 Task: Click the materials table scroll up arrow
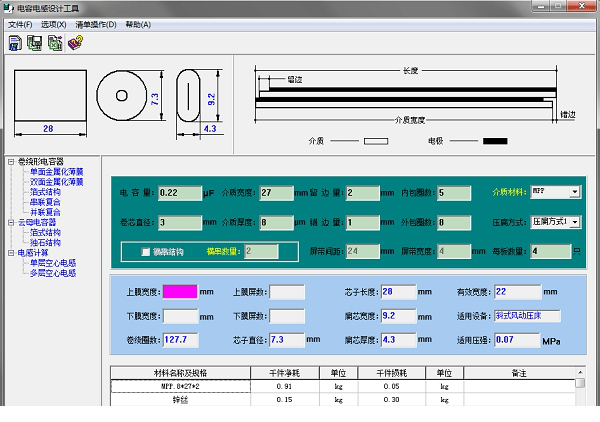tap(580, 373)
